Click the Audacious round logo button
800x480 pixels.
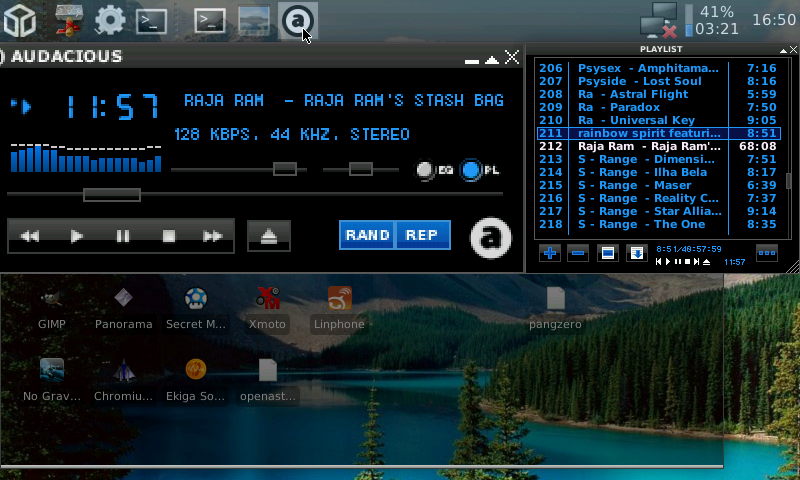(x=490, y=238)
